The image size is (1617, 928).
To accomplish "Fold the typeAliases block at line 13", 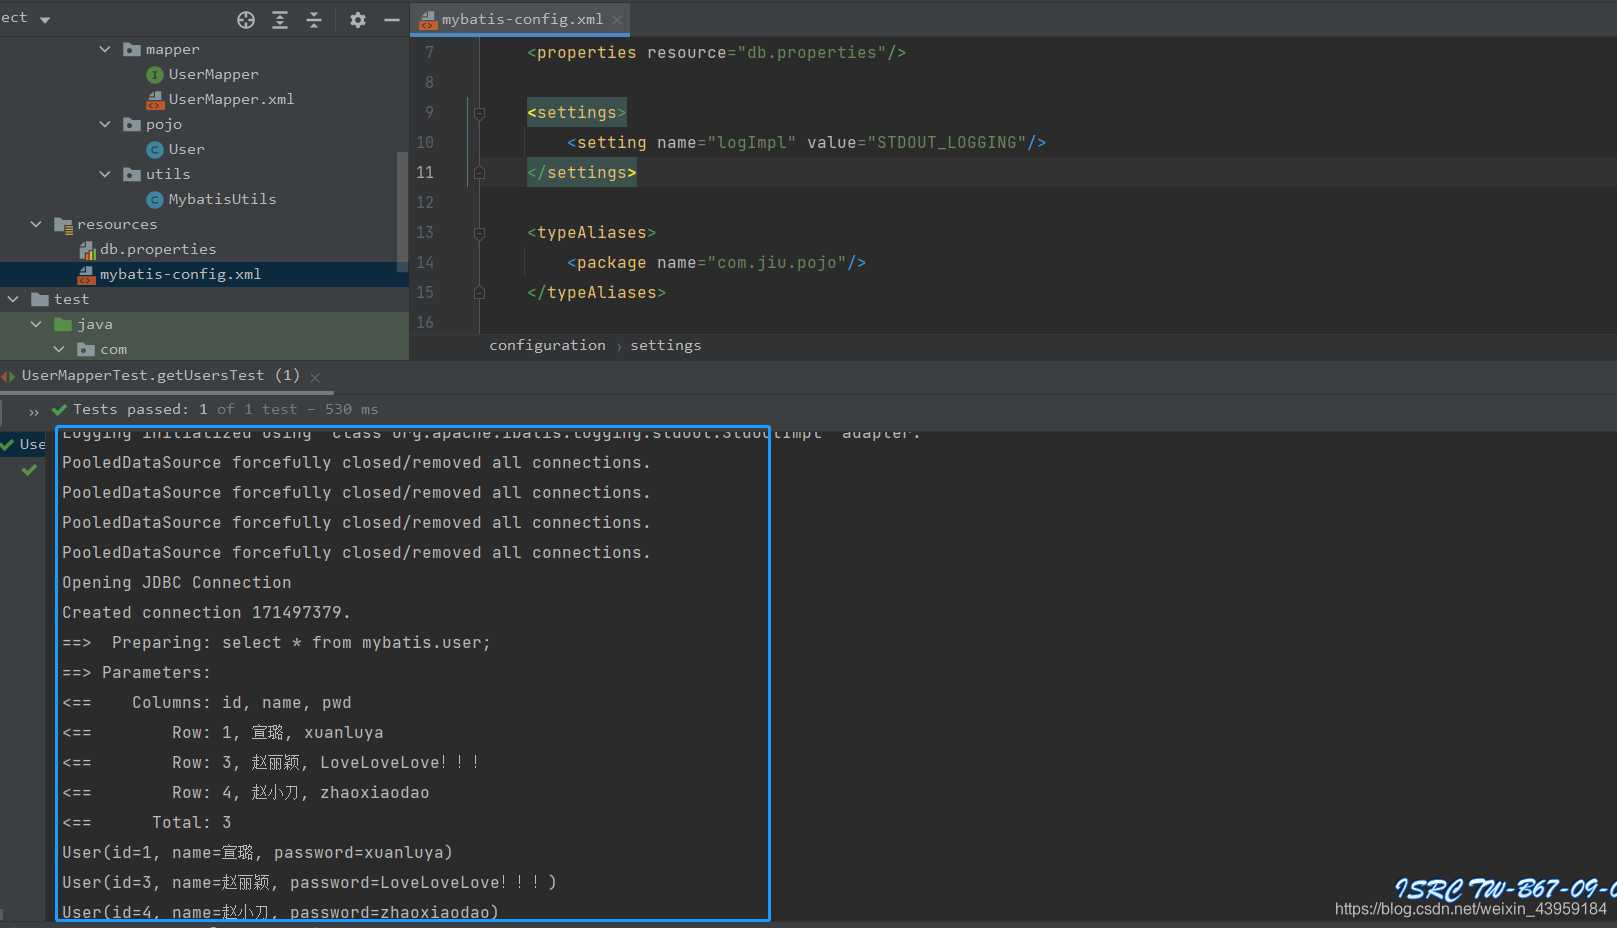I will (x=479, y=233).
